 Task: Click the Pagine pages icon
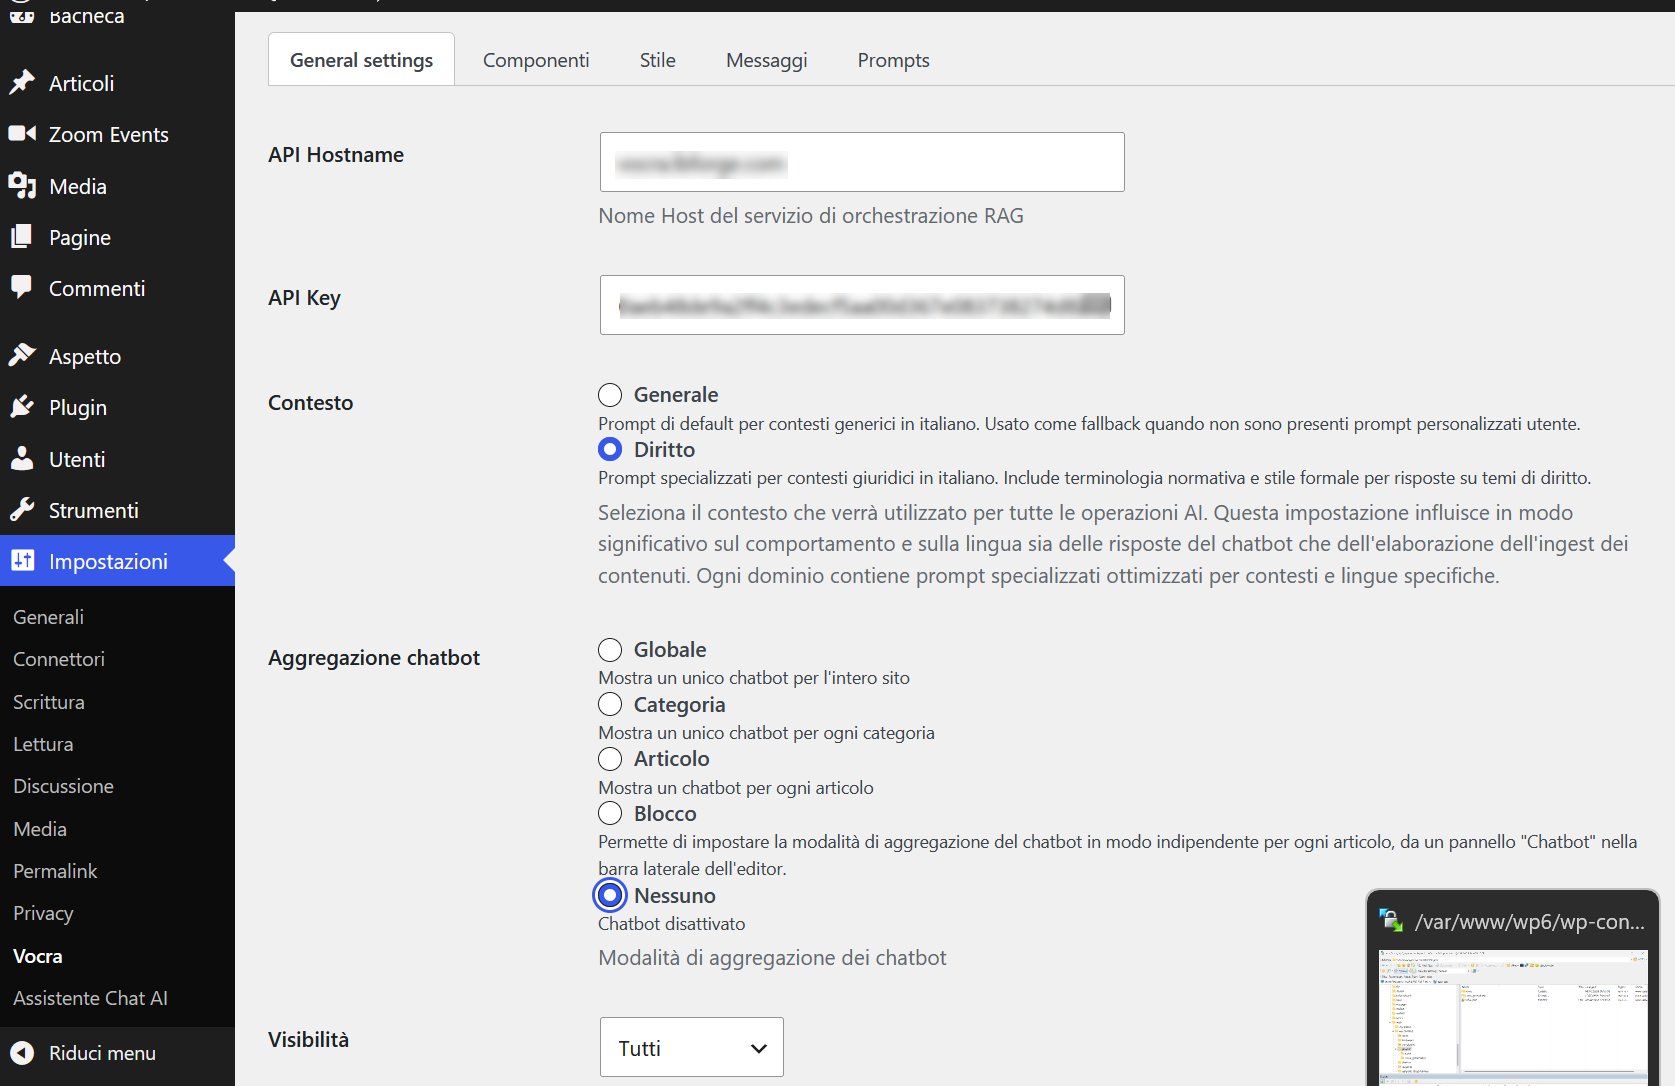[x=22, y=237]
